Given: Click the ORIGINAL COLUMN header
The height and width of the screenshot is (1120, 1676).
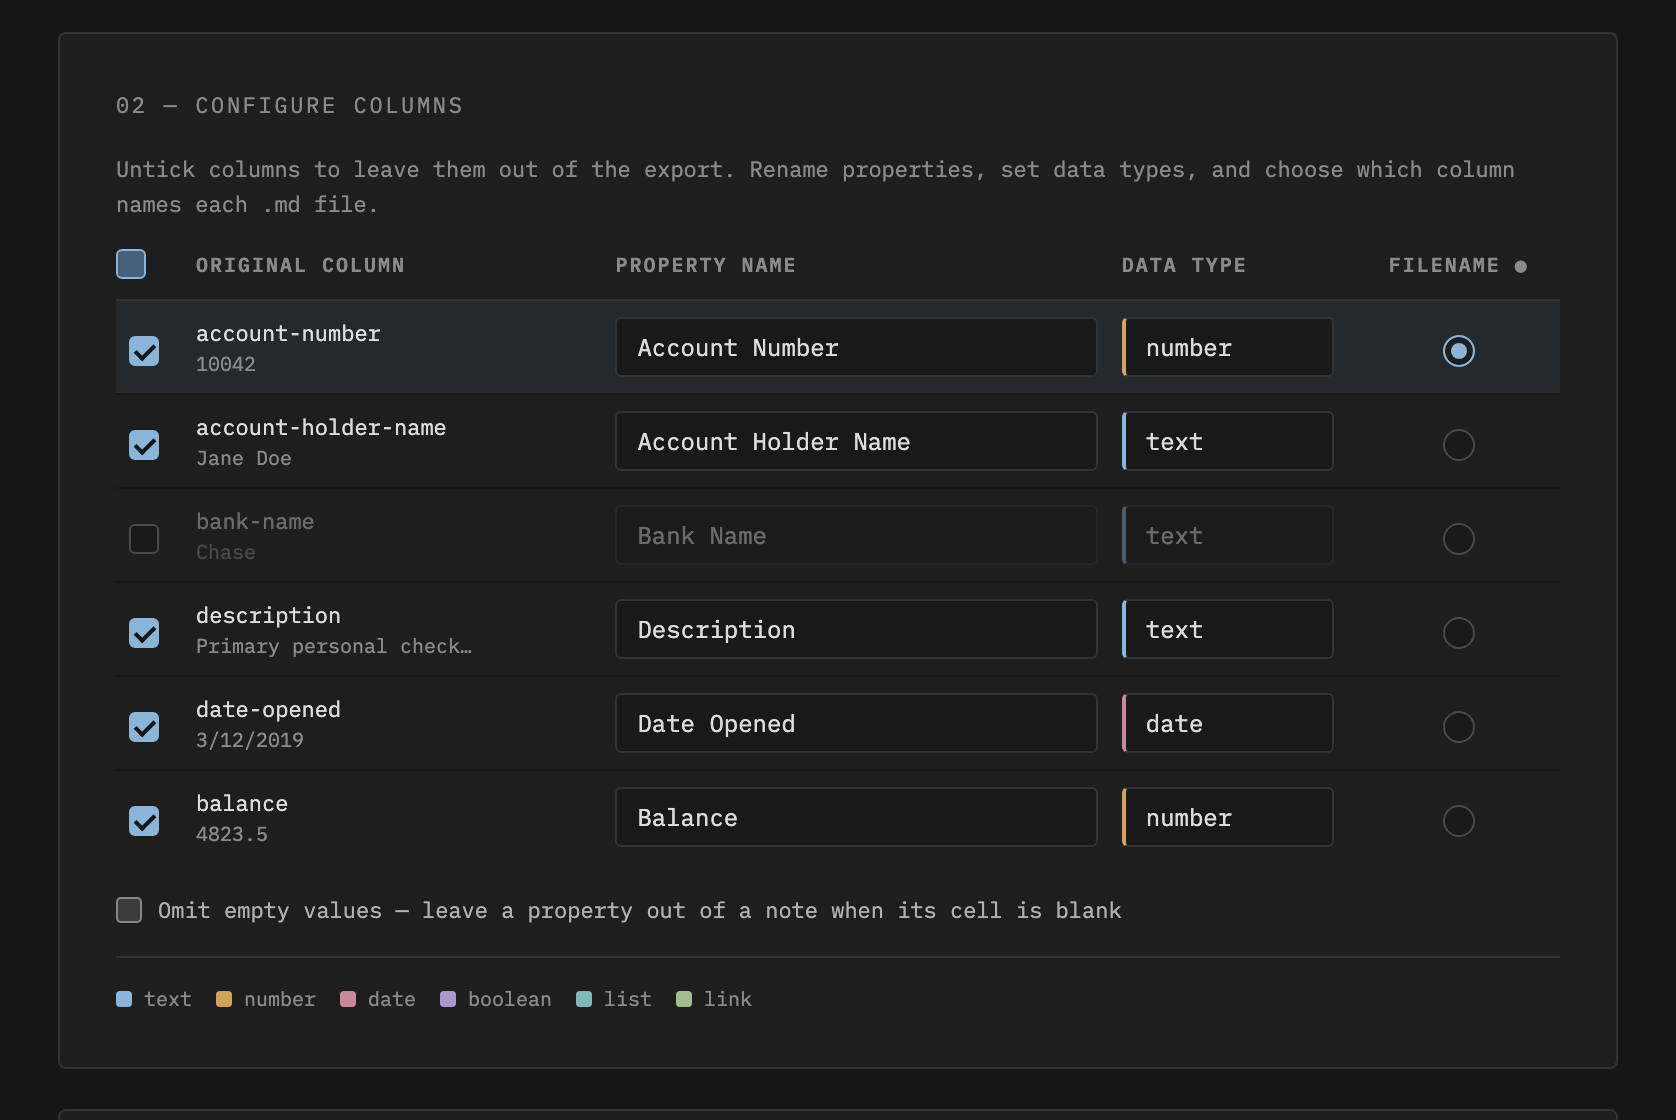Looking at the screenshot, I should point(300,265).
